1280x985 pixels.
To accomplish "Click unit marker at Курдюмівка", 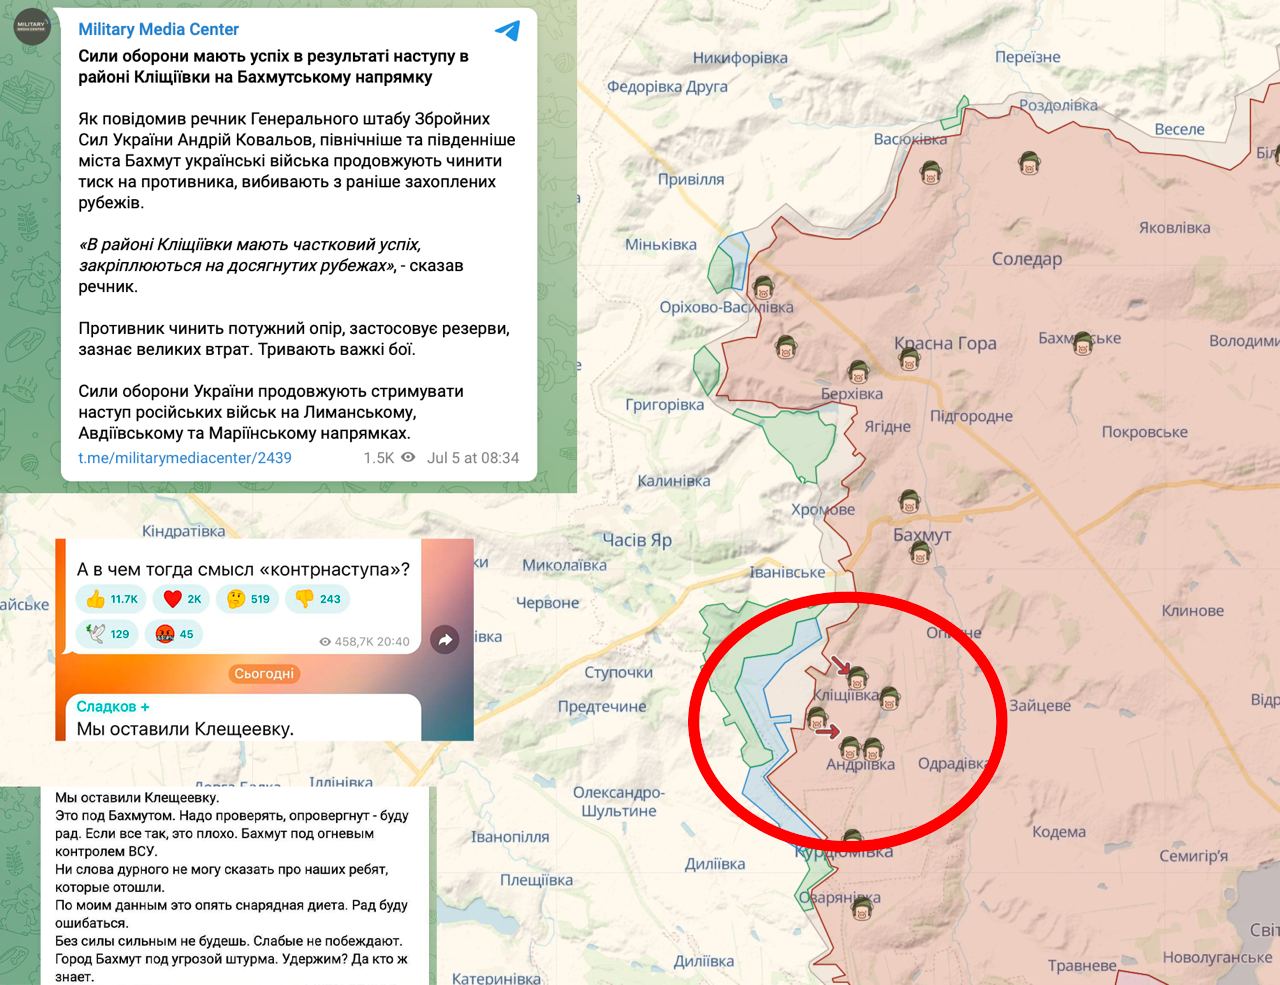I will click(x=851, y=839).
